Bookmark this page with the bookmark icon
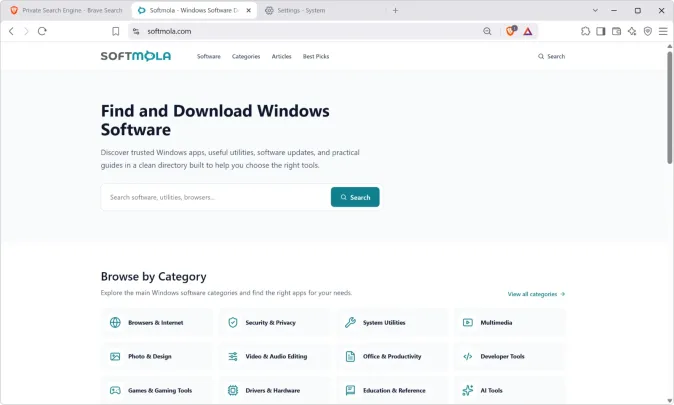This screenshot has width=674, height=405. click(x=116, y=31)
